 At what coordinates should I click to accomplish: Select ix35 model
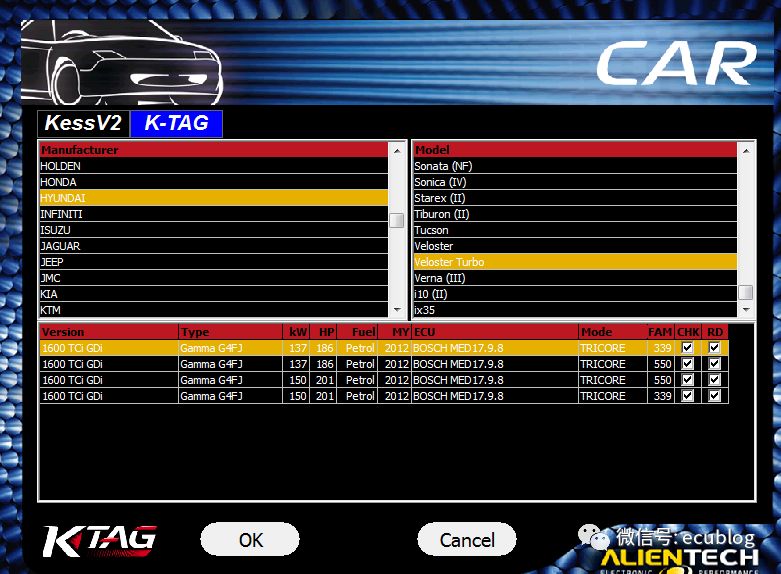575,309
